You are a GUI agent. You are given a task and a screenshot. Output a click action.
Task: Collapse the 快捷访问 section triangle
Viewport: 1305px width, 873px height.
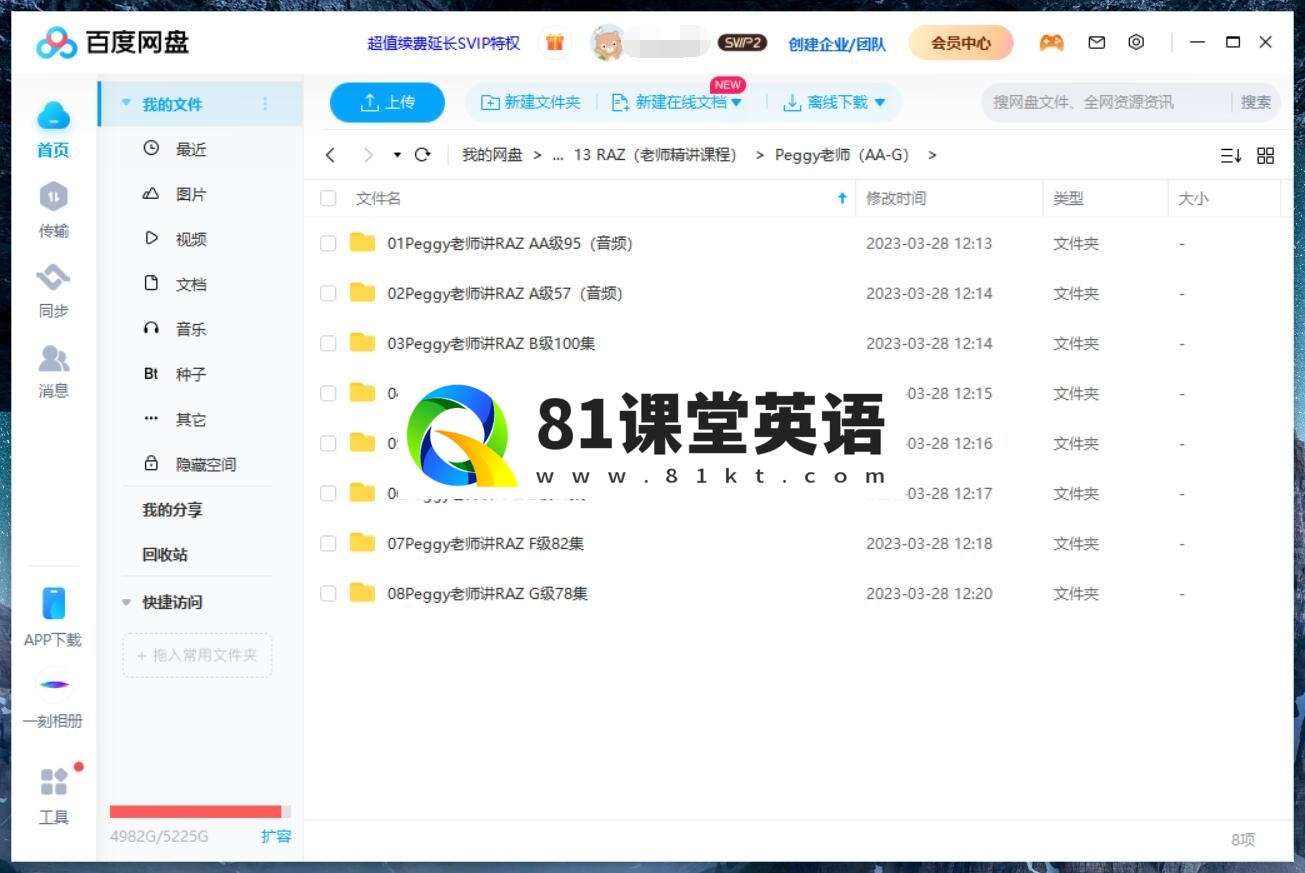click(x=126, y=602)
